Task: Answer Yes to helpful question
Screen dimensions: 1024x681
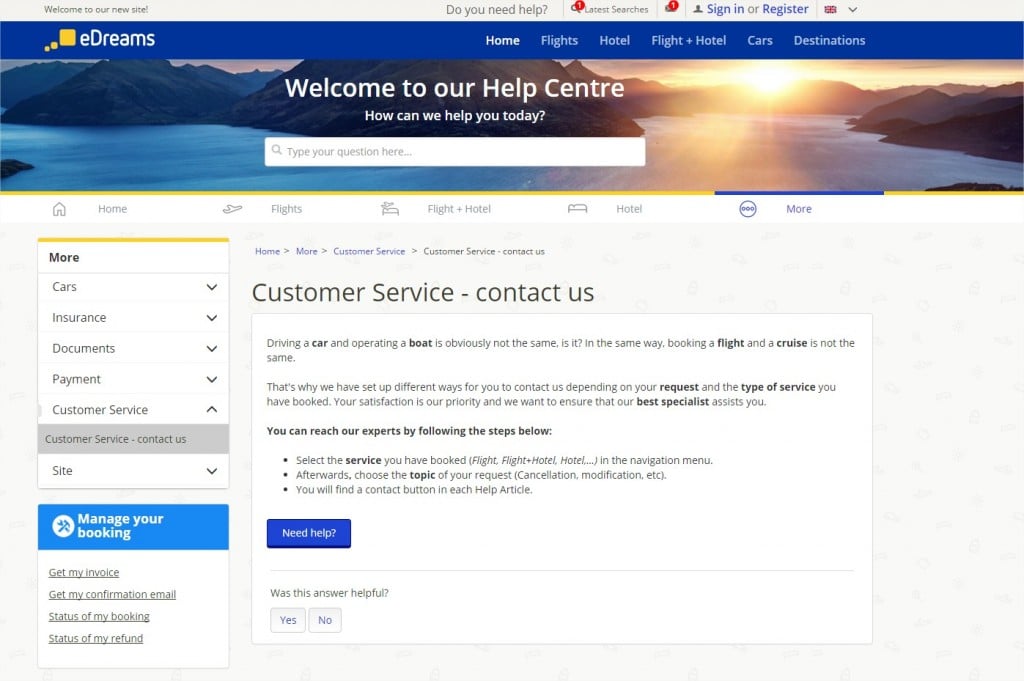Action: click(x=288, y=620)
